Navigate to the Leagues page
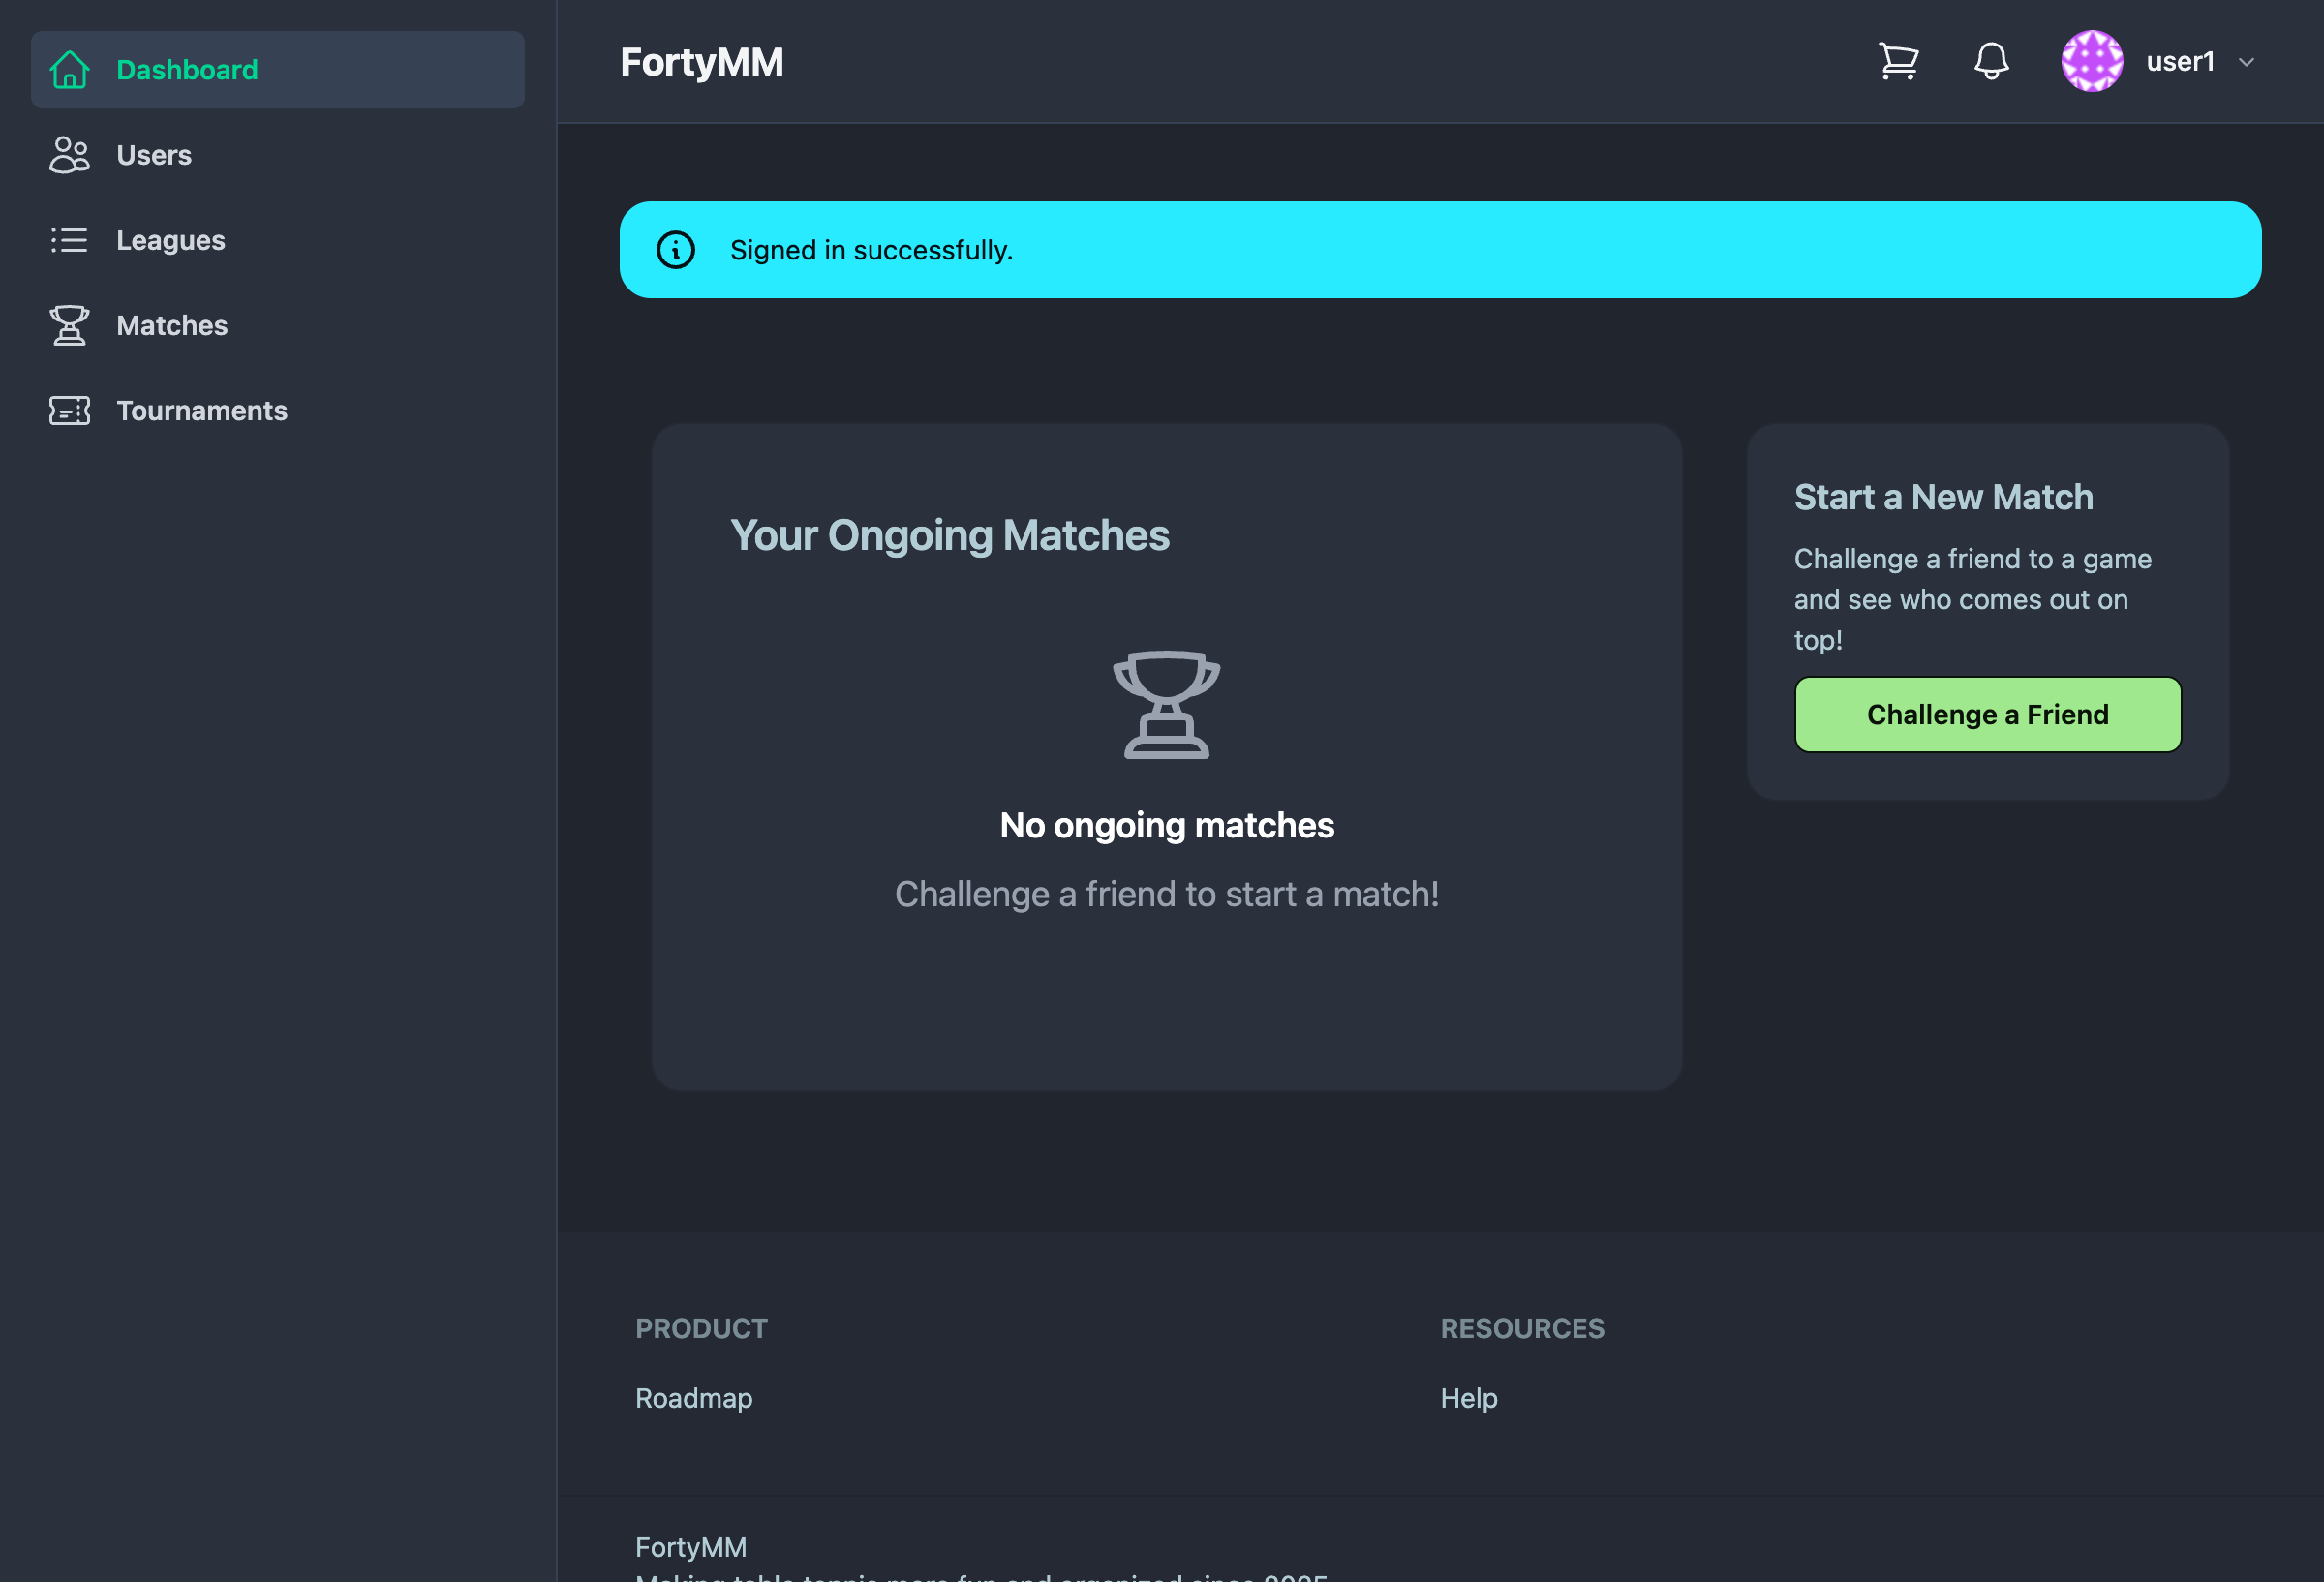The width and height of the screenshot is (2324, 1582). [x=170, y=240]
